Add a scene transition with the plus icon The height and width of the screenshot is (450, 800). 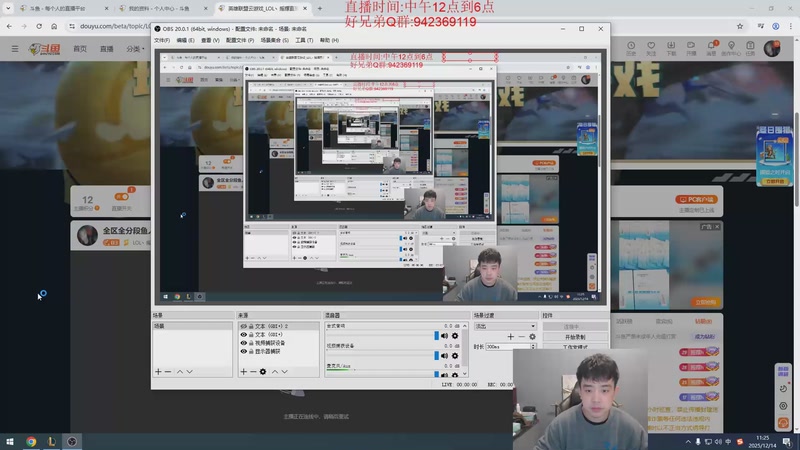(x=511, y=337)
